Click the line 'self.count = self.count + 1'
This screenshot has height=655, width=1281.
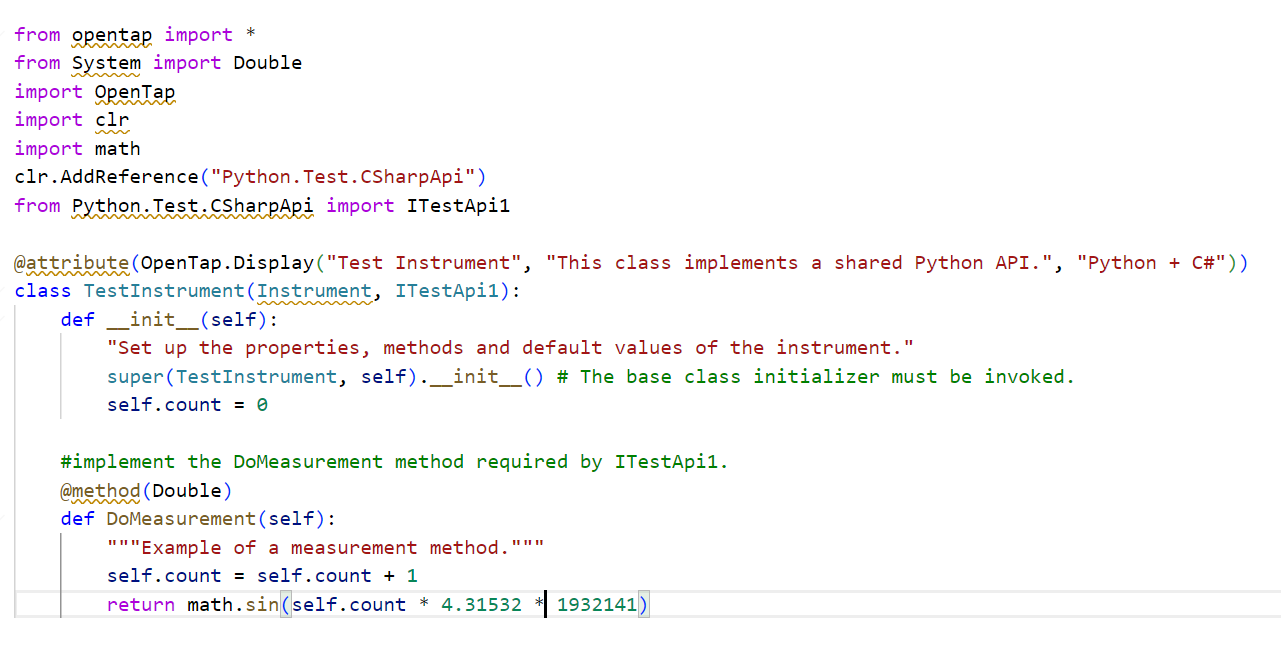tap(263, 576)
